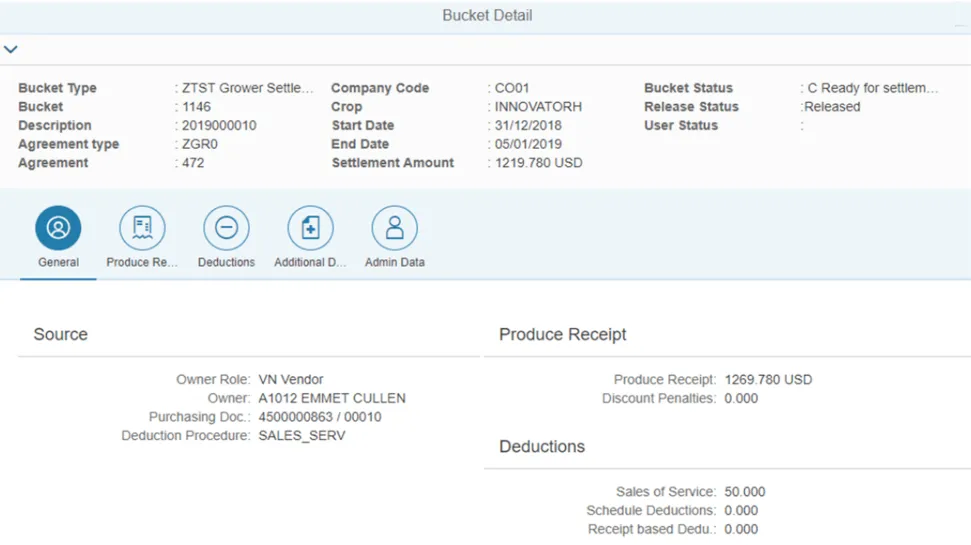Collapse the header with the chevron arrow
971x545 pixels.
(x=11, y=49)
